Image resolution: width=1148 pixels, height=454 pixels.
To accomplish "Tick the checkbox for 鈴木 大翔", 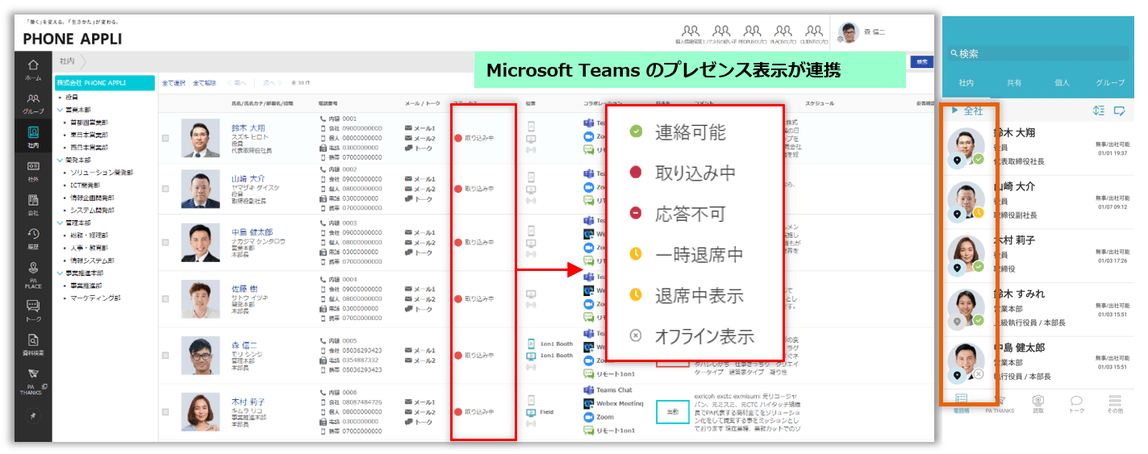I will [x=165, y=138].
